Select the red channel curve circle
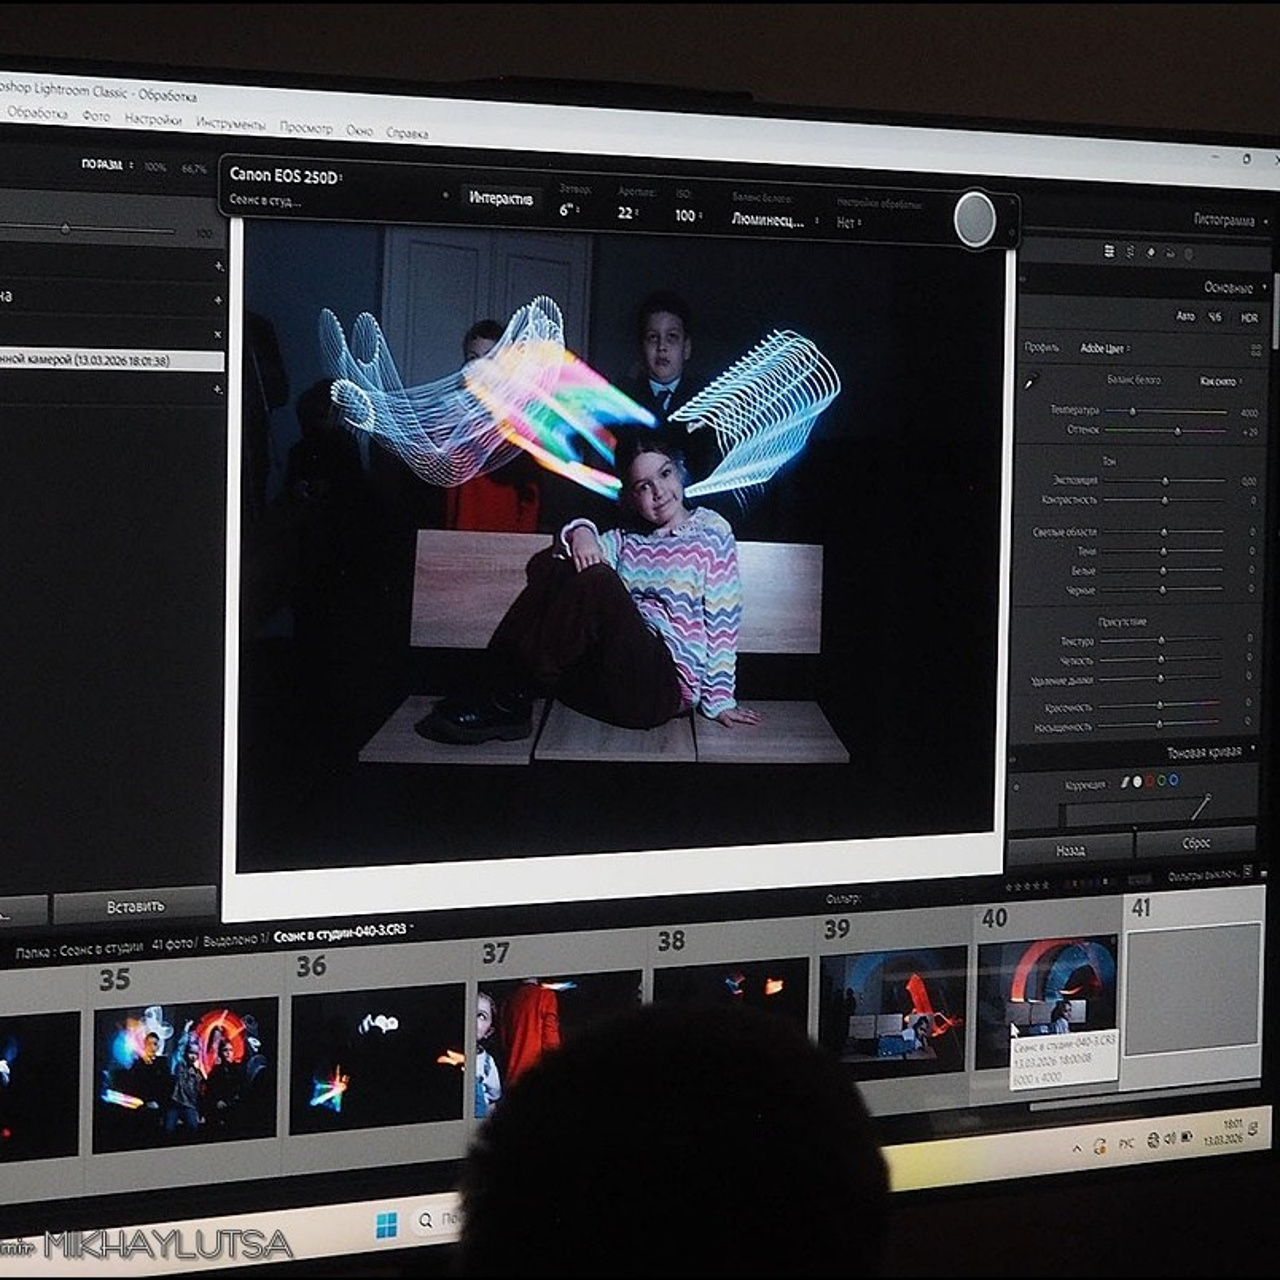The height and width of the screenshot is (1280, 1280). (x=1149, y=780)
